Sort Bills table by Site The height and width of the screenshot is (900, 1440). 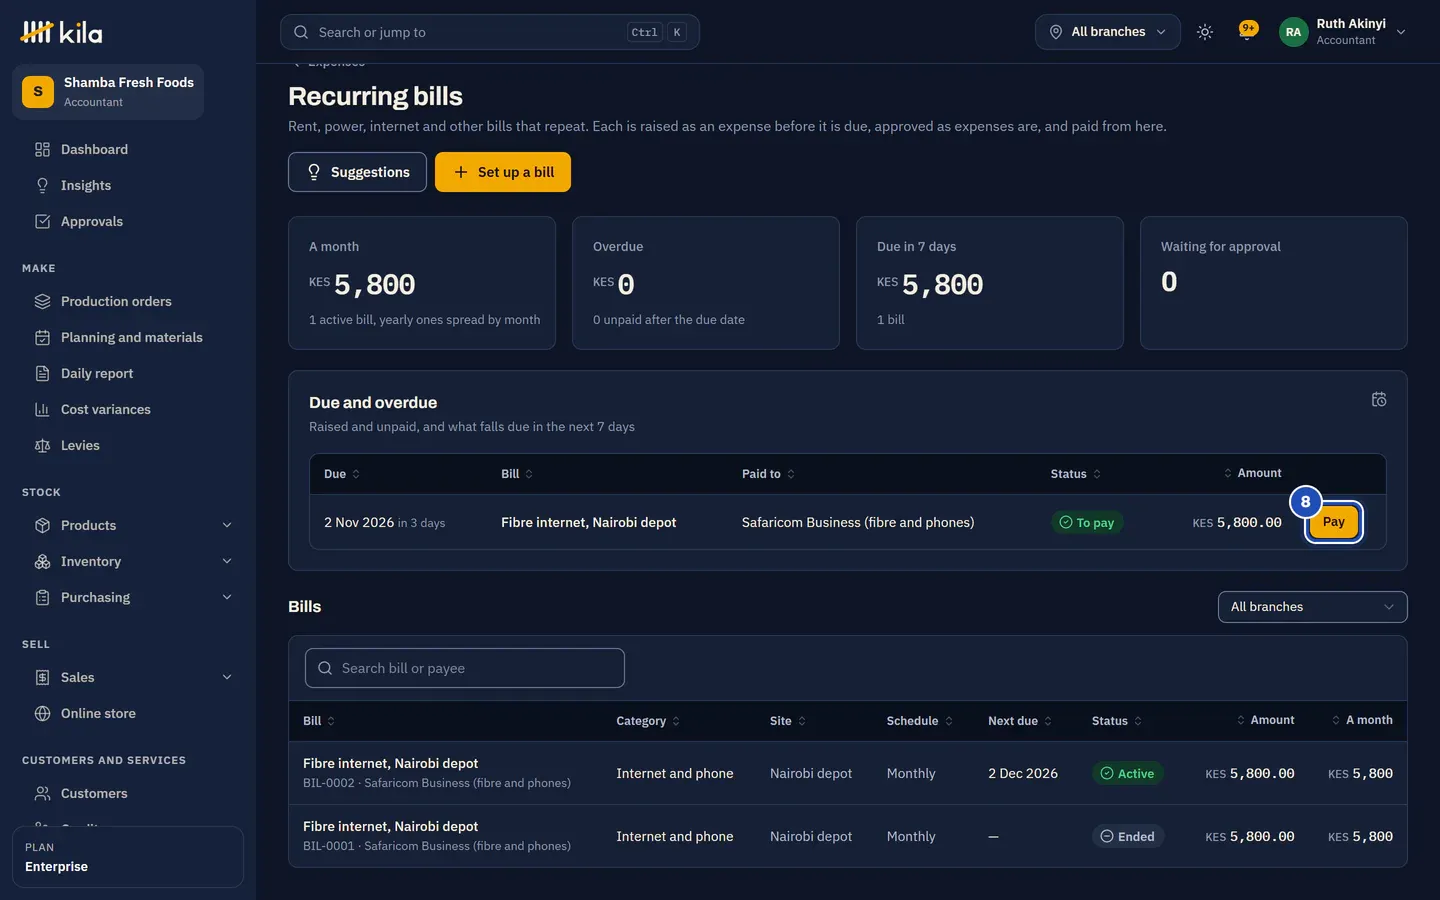(x=788, y=721)
